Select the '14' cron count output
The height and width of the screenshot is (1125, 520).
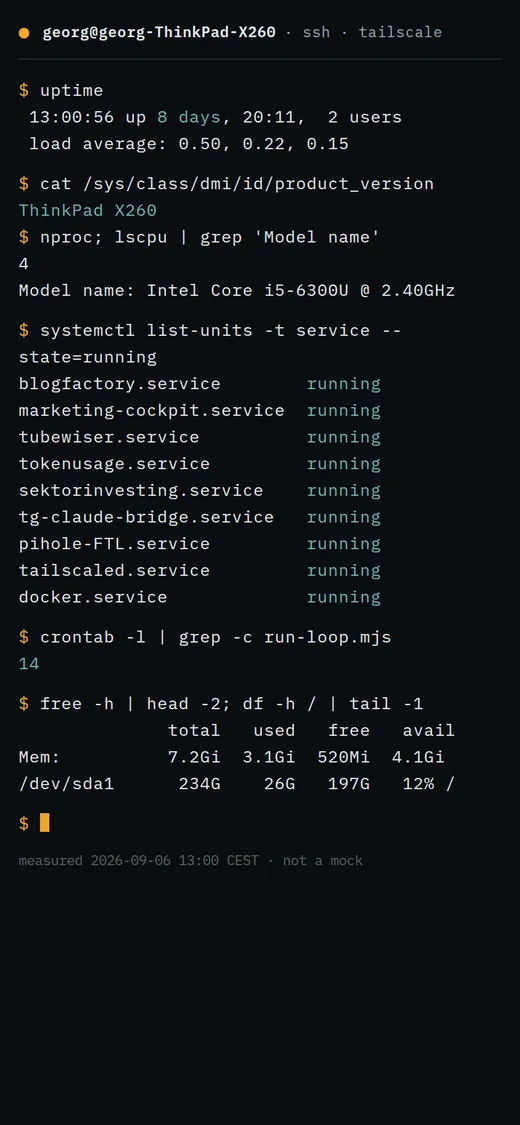point(29,664)
